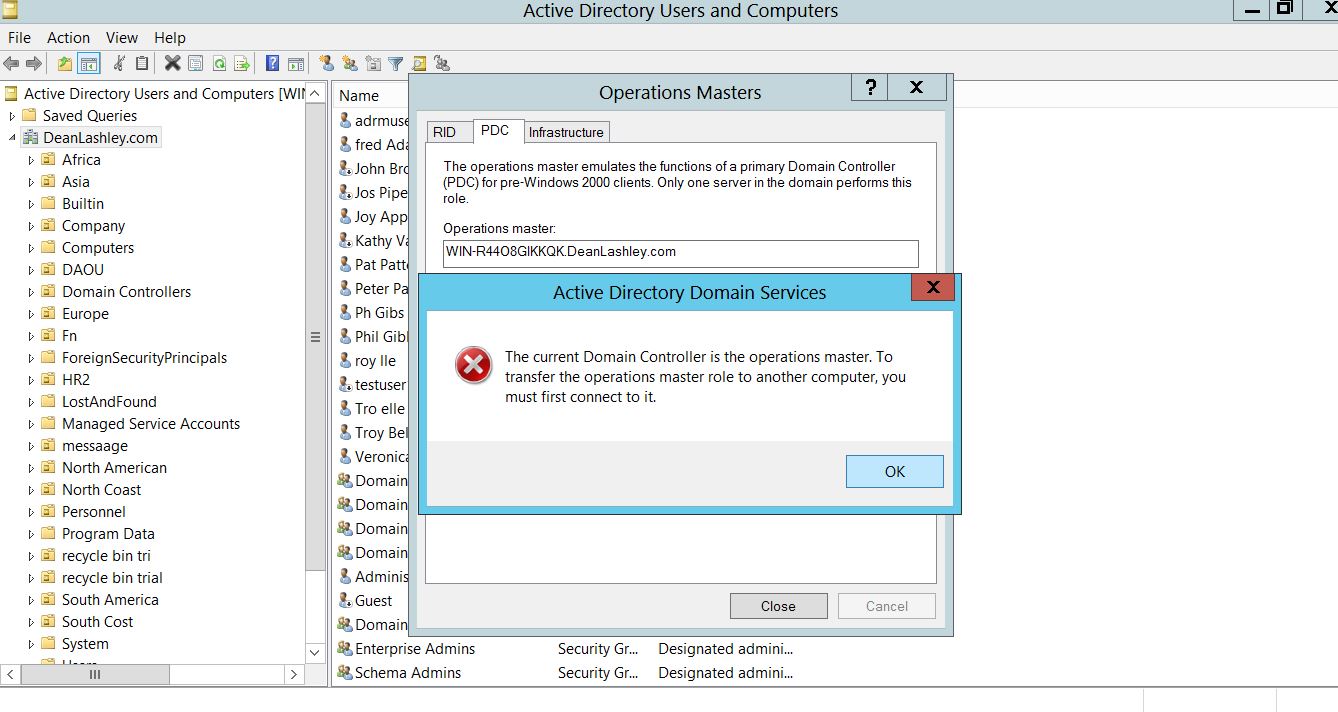Click the Cut scissors toolbar icon
This screenshot has height=712, width=1338.
pyautogui.click(x=119, y=64)
